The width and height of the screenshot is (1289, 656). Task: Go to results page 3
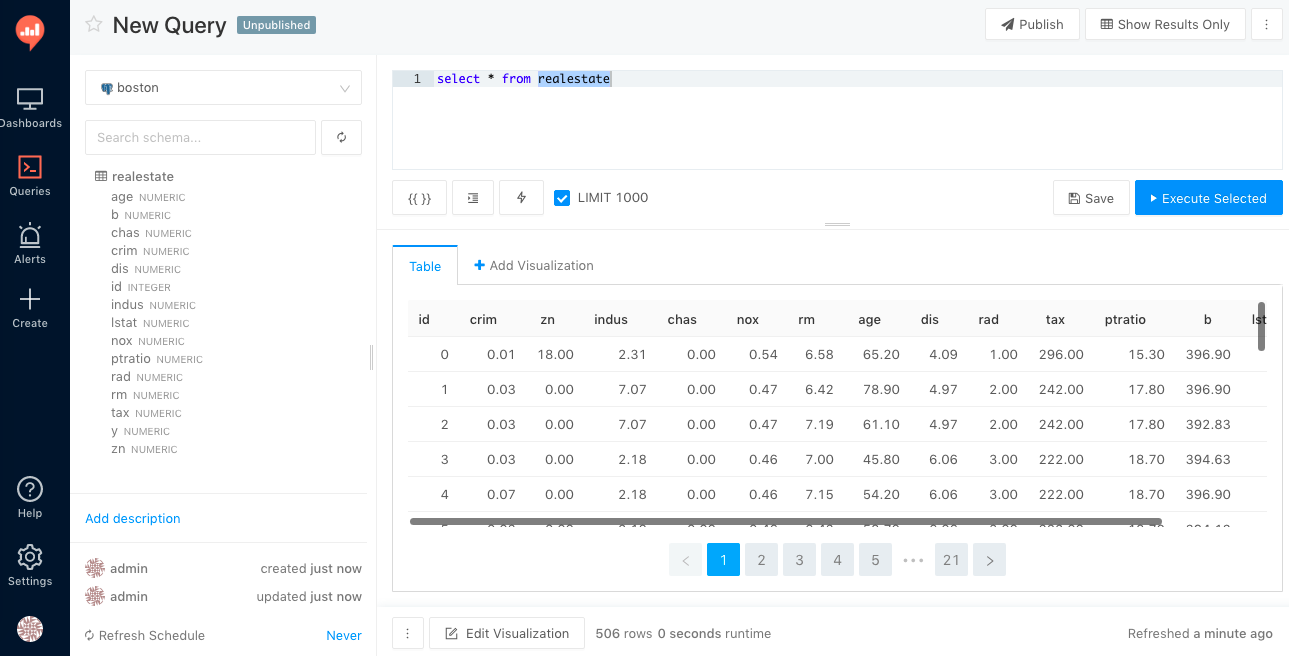pyautogui.click(x=799, y=560)
